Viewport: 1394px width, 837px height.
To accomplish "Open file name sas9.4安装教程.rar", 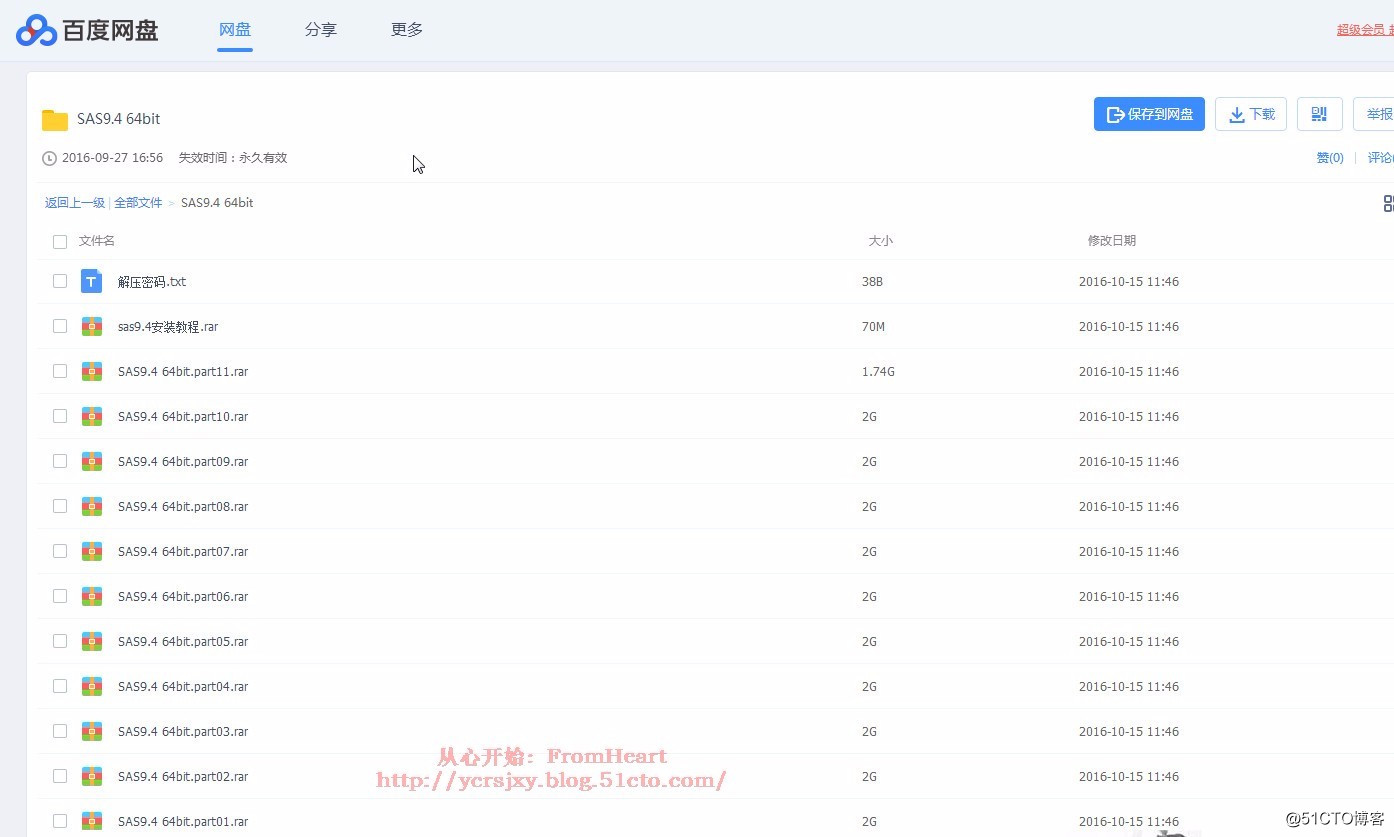I will [x=168, y=327].
